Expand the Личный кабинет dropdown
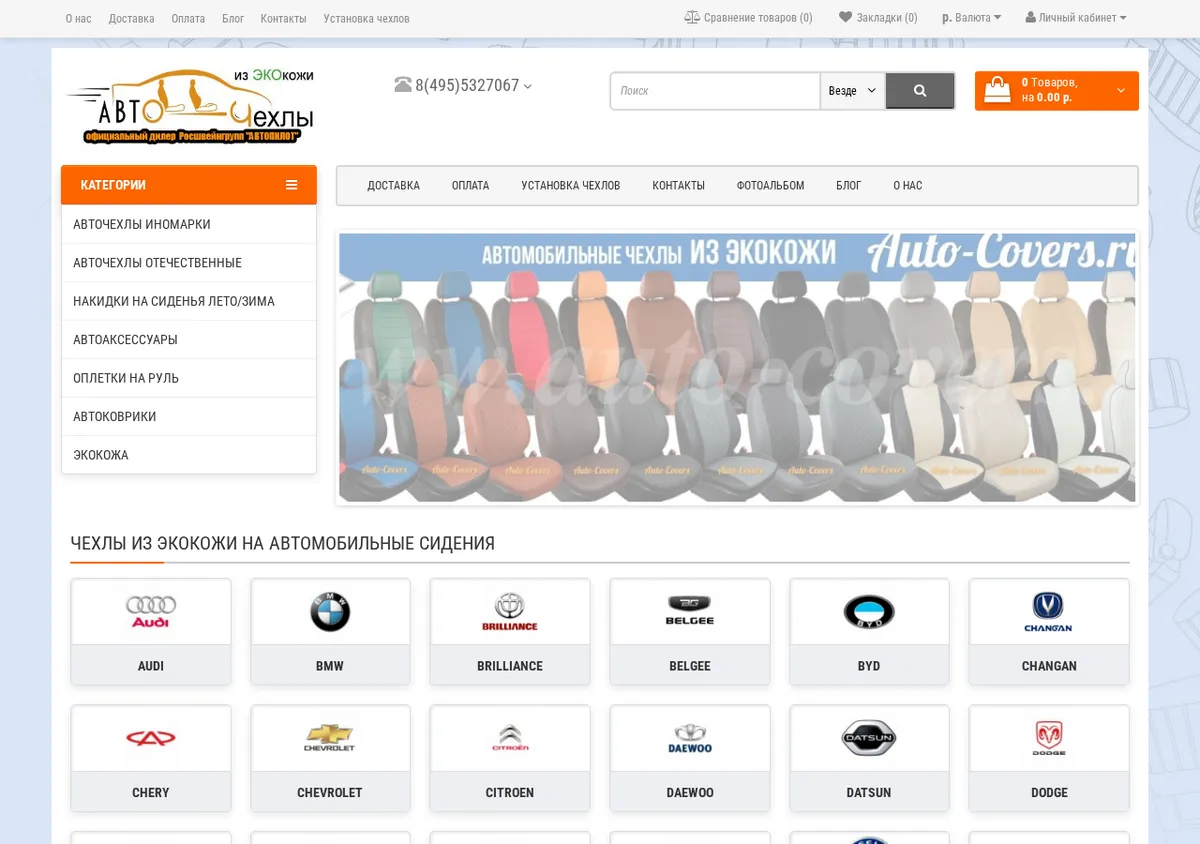1200x844 pixels. click(1076, 18)
